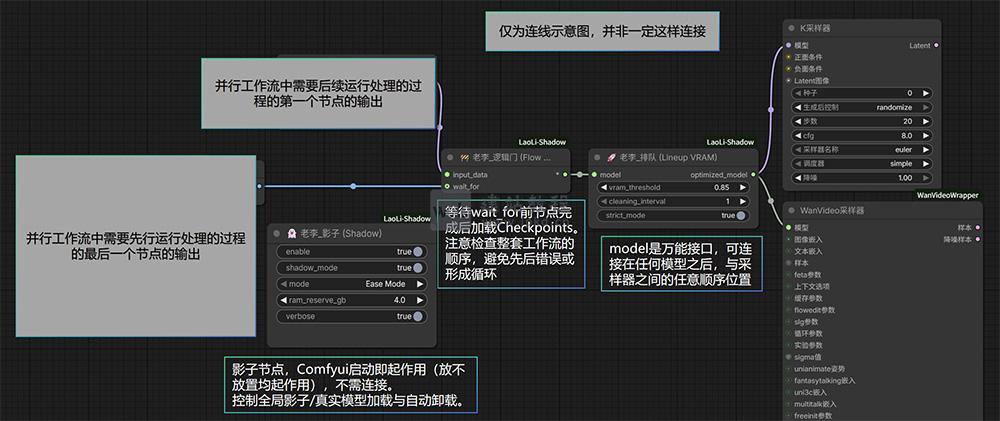
Task: Collapse the 老李_排队 Lineup VRAM node dot
Action: click(x=597, y=157)
